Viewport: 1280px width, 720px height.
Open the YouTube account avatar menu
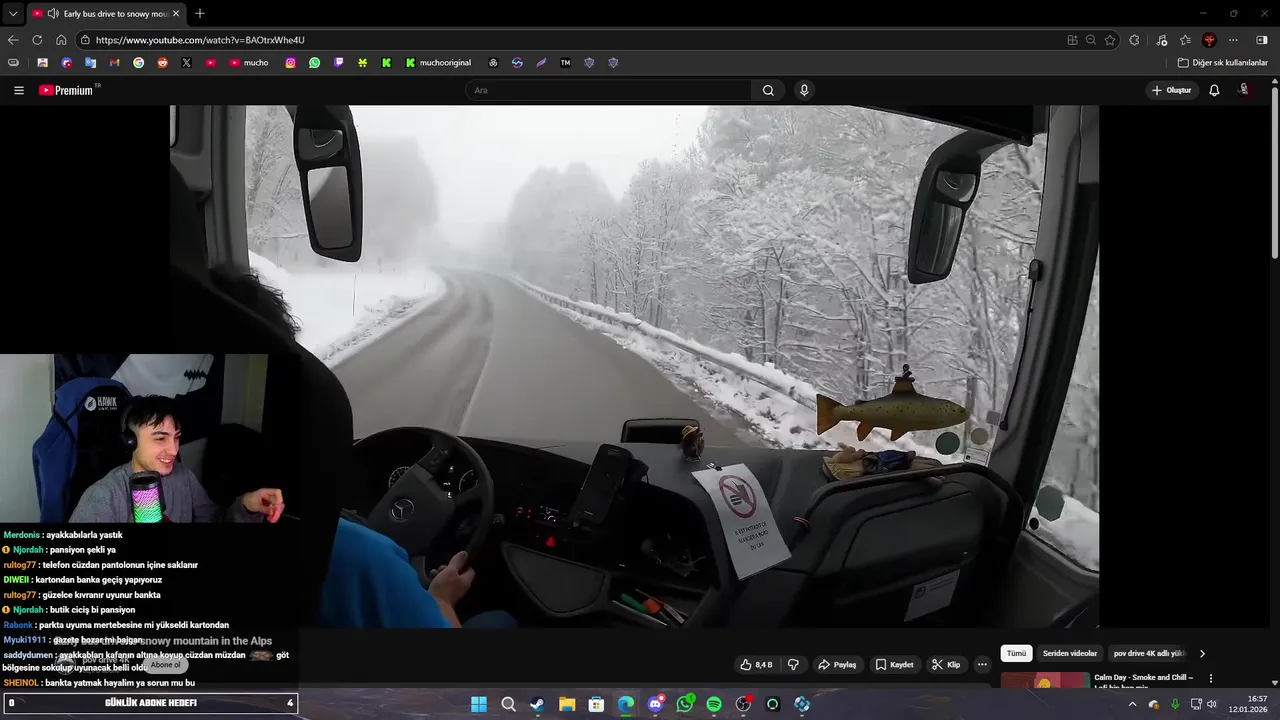point(1244,90)
